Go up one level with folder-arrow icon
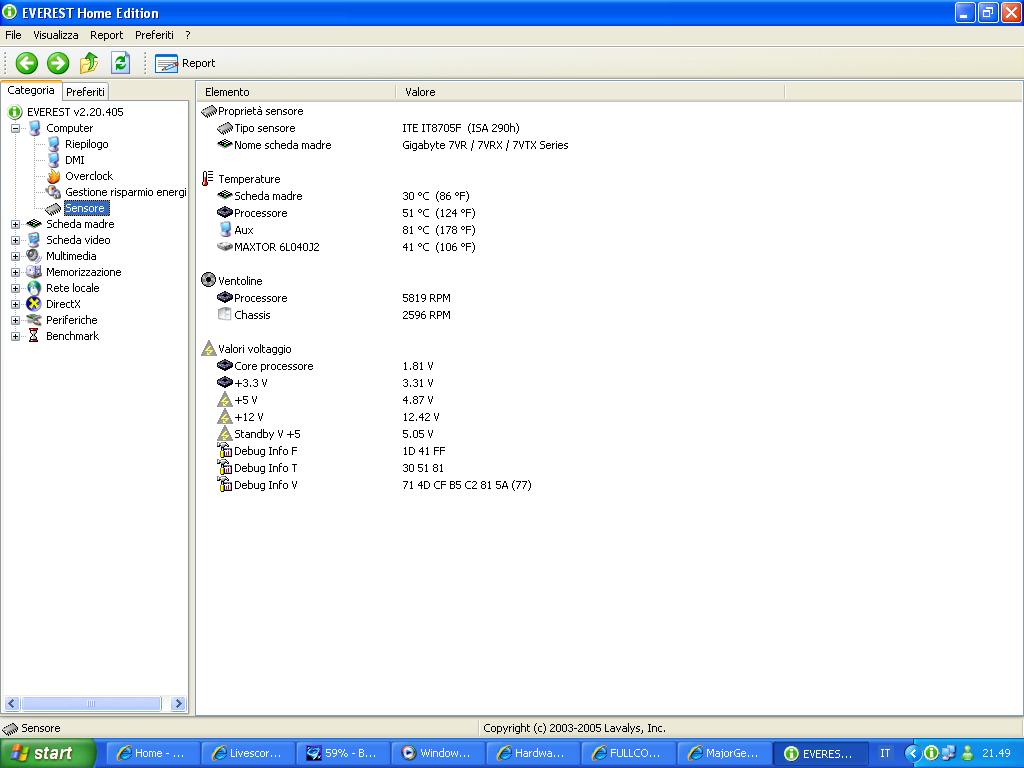This screenshot has width=1024, height=768. point(89,63)
